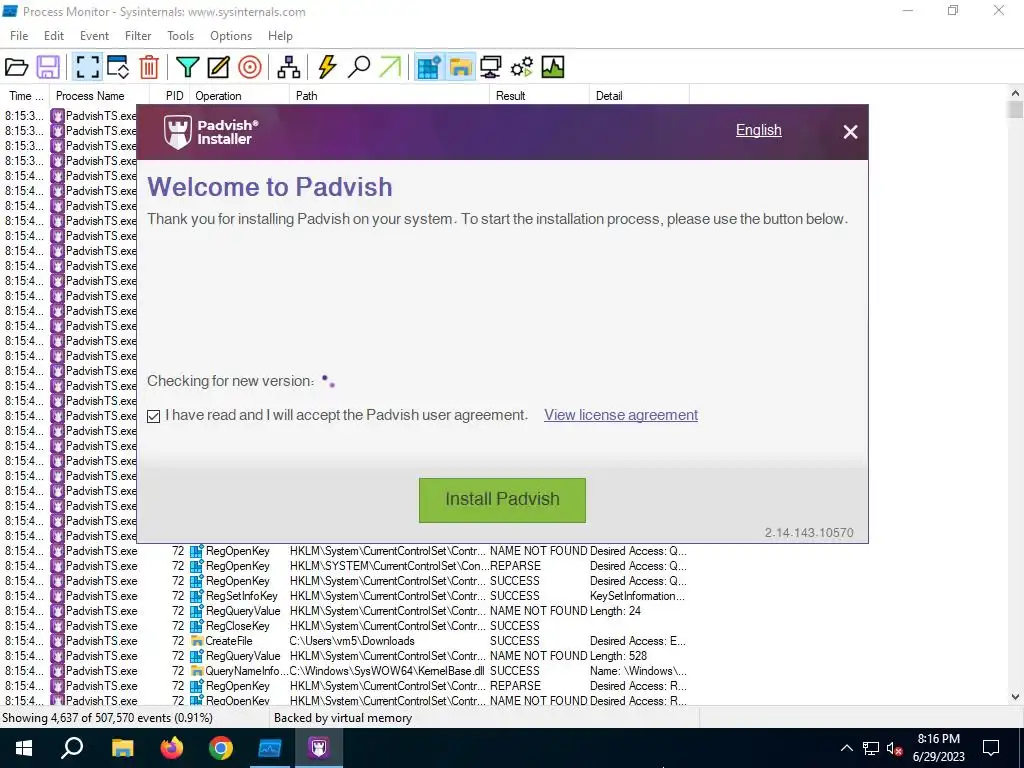Click the file icon beside QueryNameInfo

(197, 671)
